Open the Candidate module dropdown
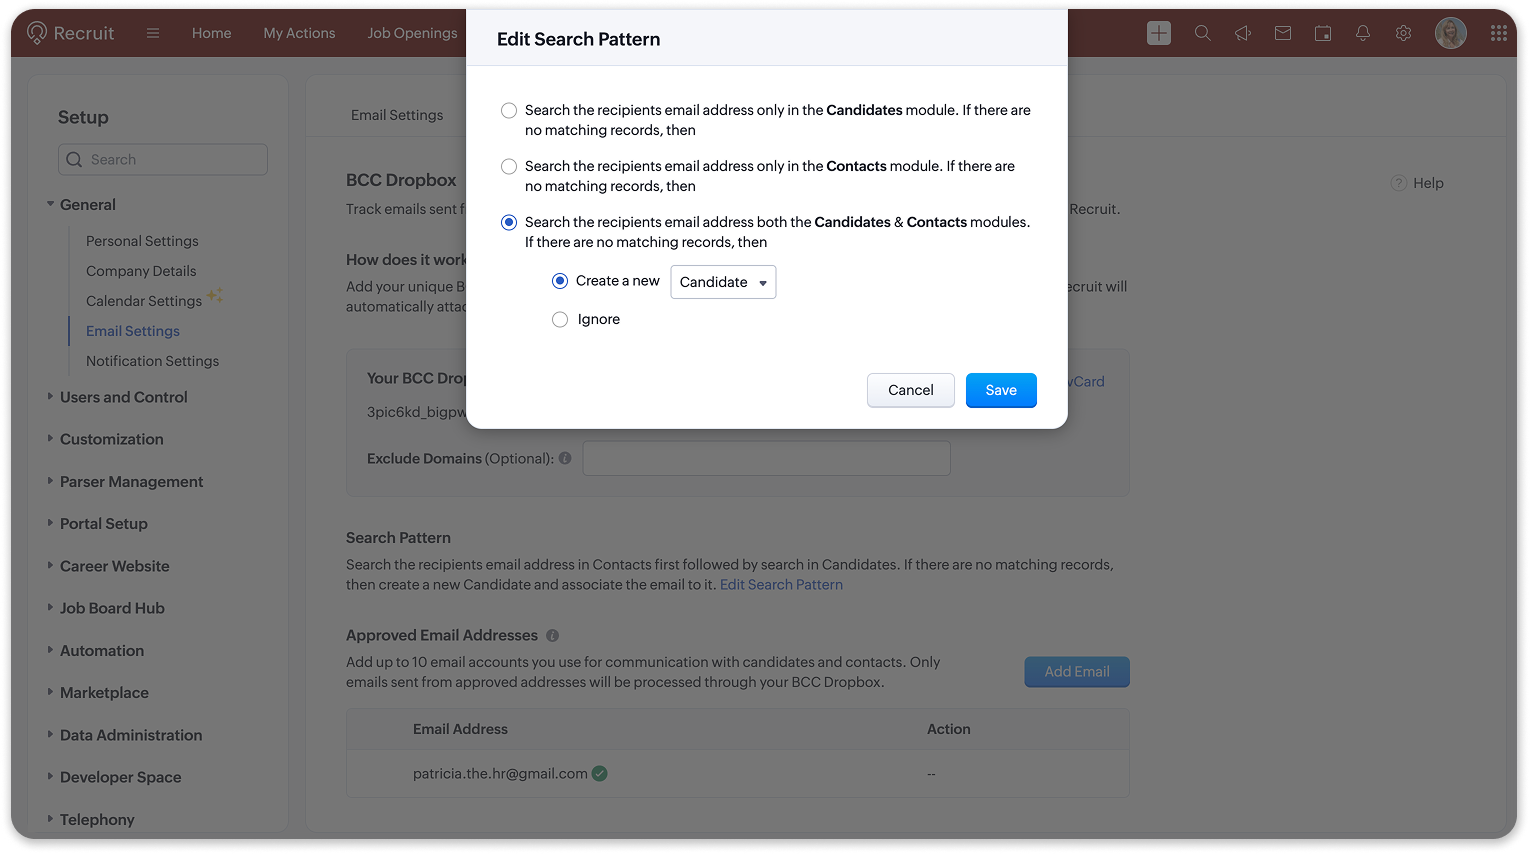The width and height of the screenshot is (1530, 854). (x=723, y=282)
